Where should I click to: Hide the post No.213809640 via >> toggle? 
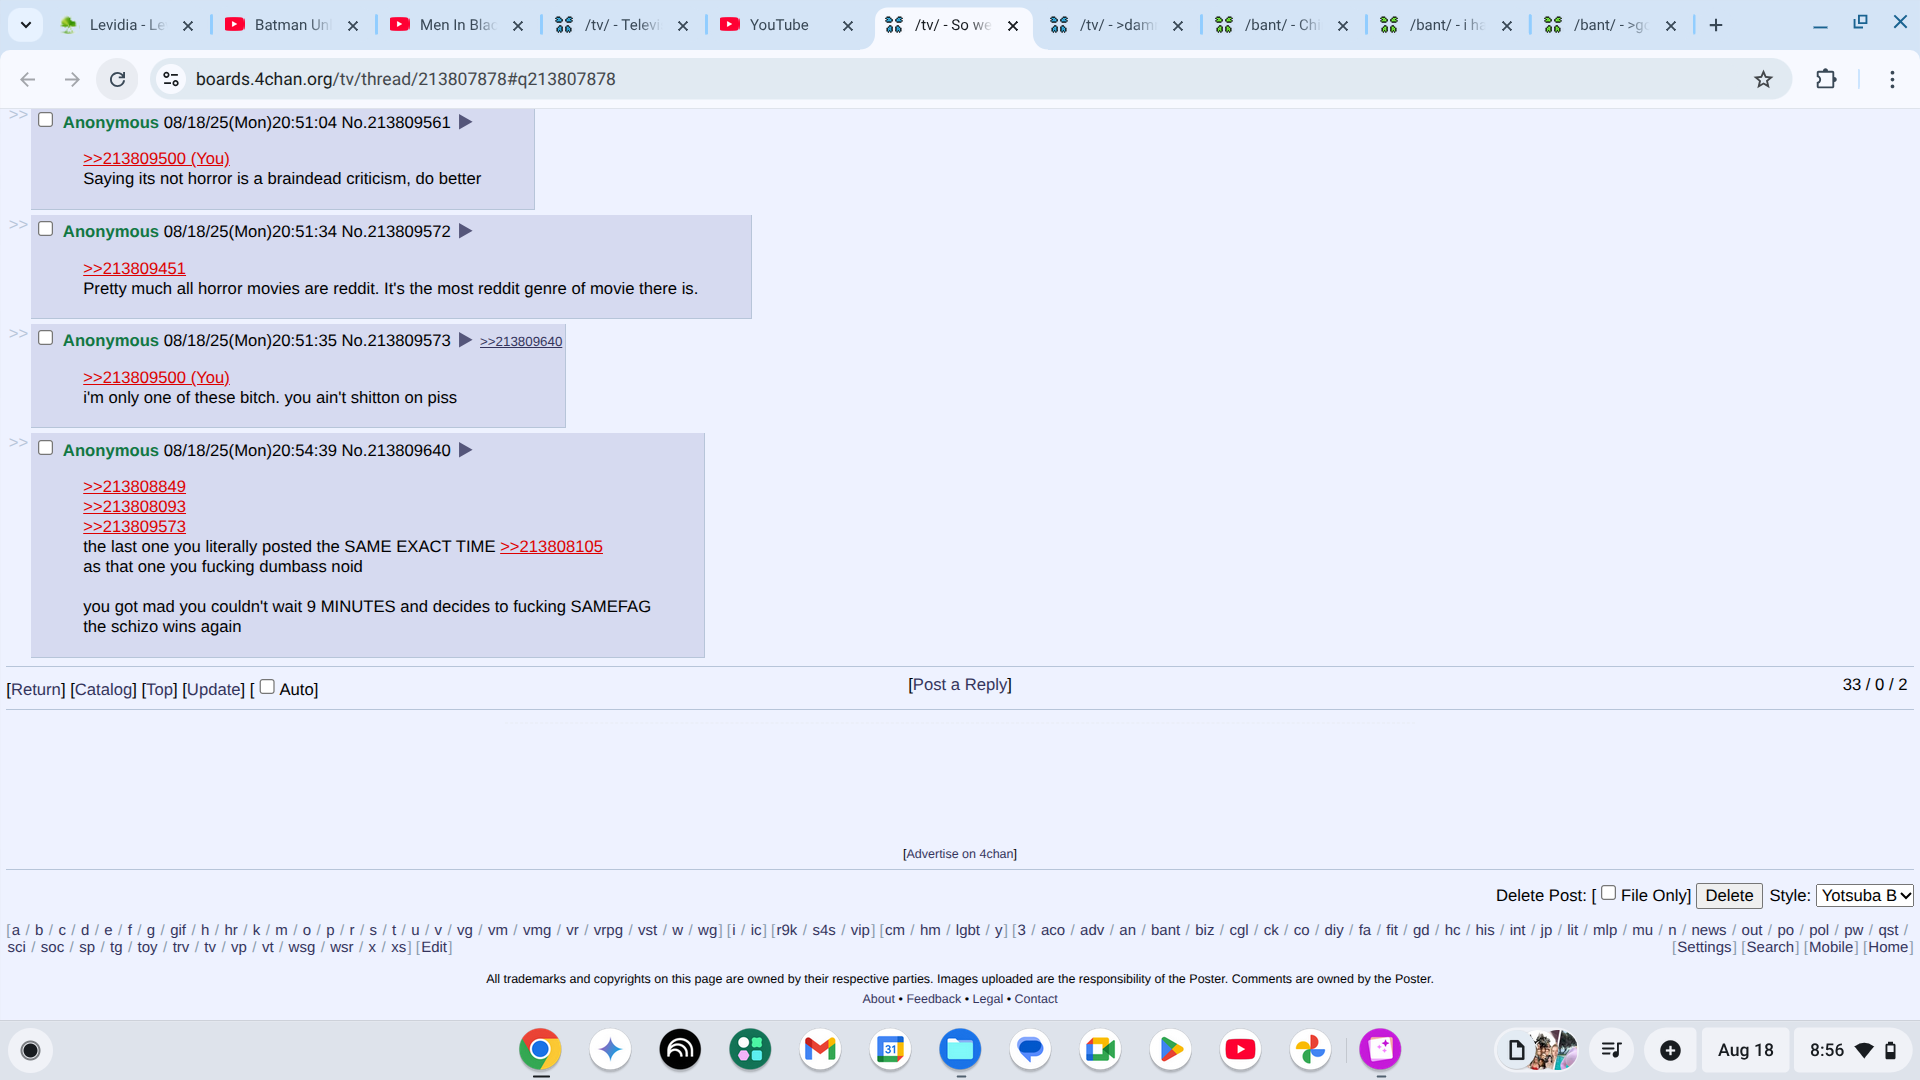pyautogui.click(x=18, y=442)
